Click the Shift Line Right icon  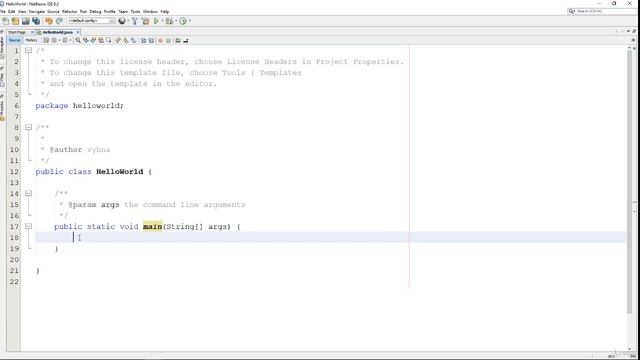[151, 40]
